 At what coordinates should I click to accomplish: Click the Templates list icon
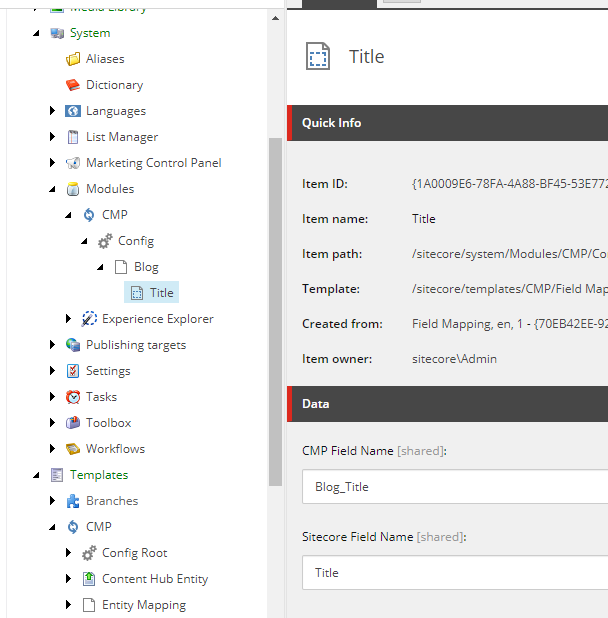point(57,475)
